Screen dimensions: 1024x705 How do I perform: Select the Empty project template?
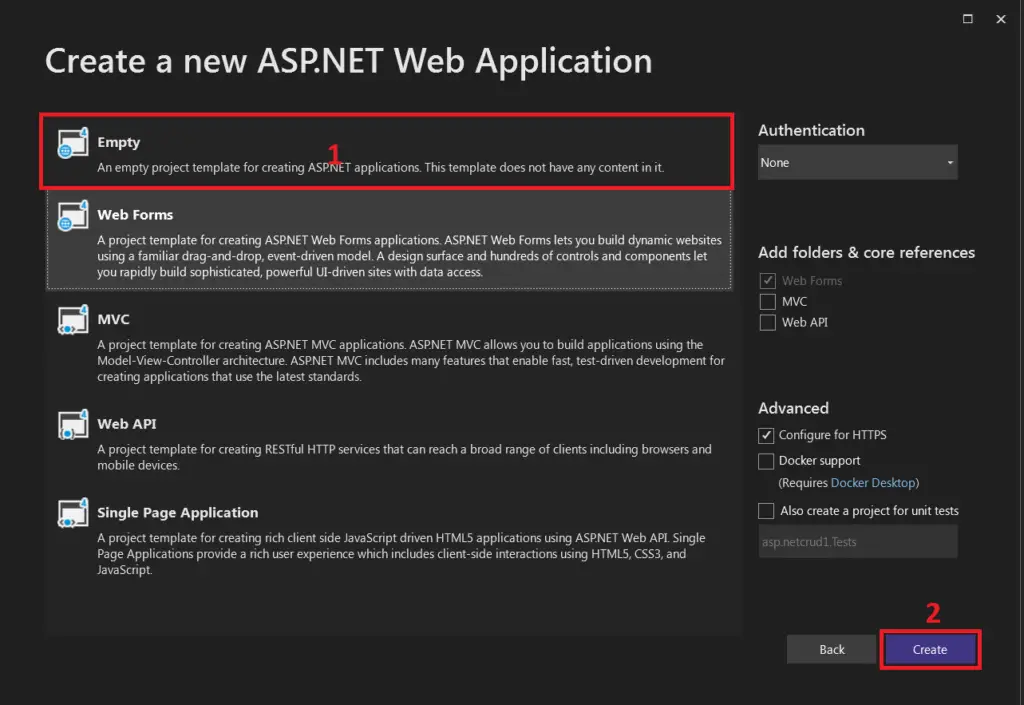[x=387, y=152]
